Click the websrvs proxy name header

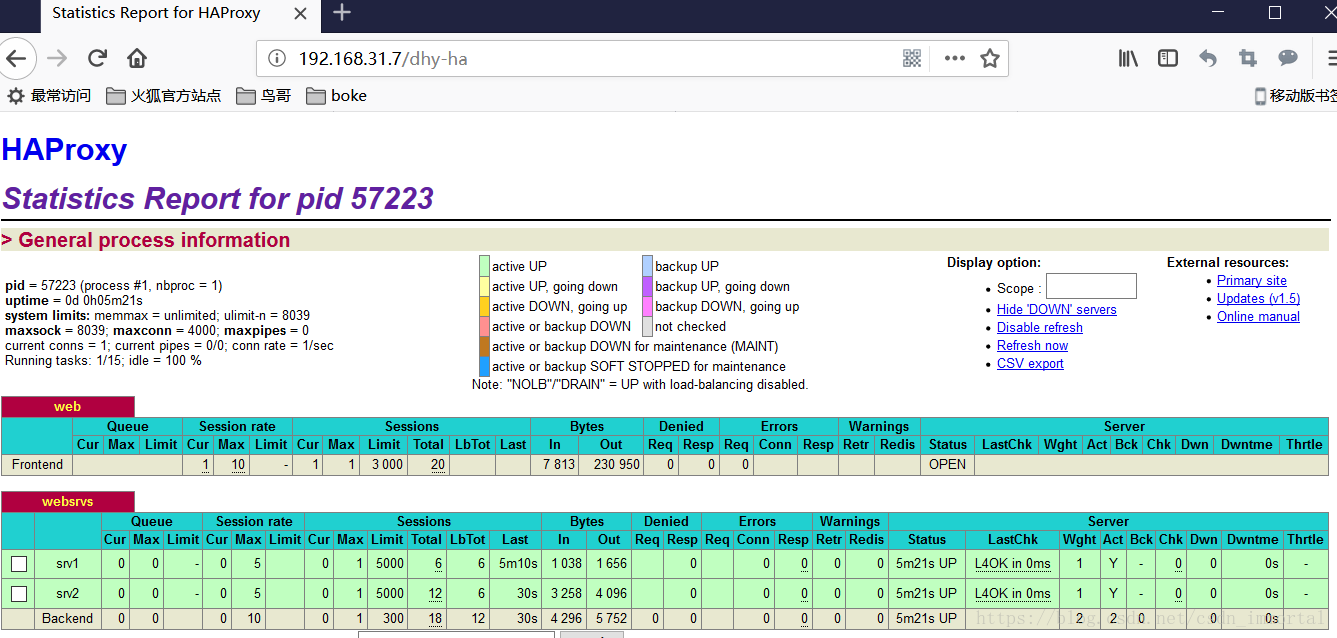[x=67, y=502]
